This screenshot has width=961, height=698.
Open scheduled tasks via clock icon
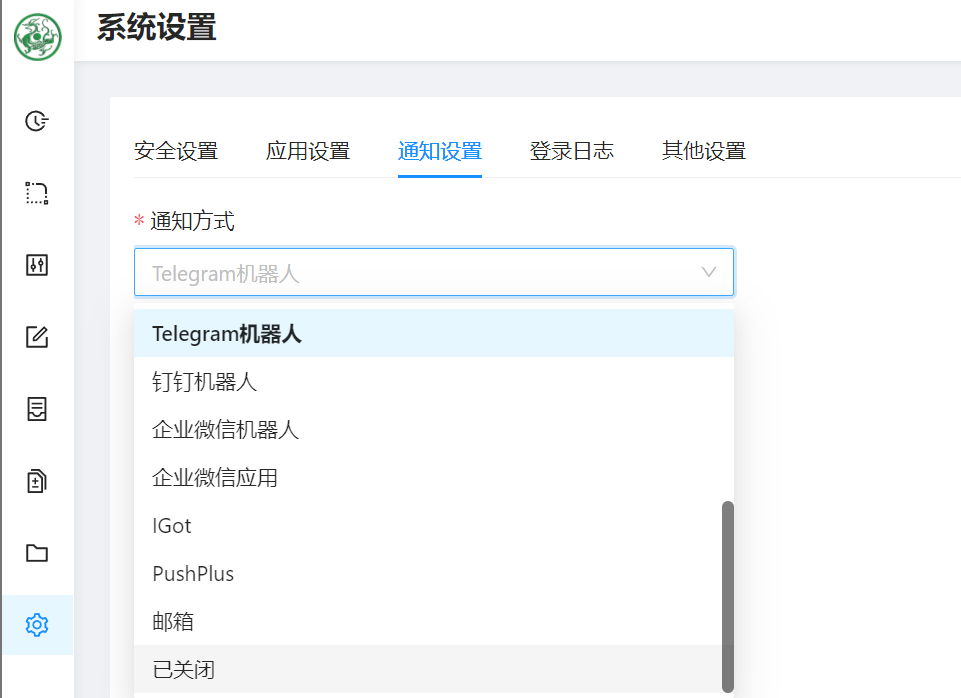(x=37, y=121)
